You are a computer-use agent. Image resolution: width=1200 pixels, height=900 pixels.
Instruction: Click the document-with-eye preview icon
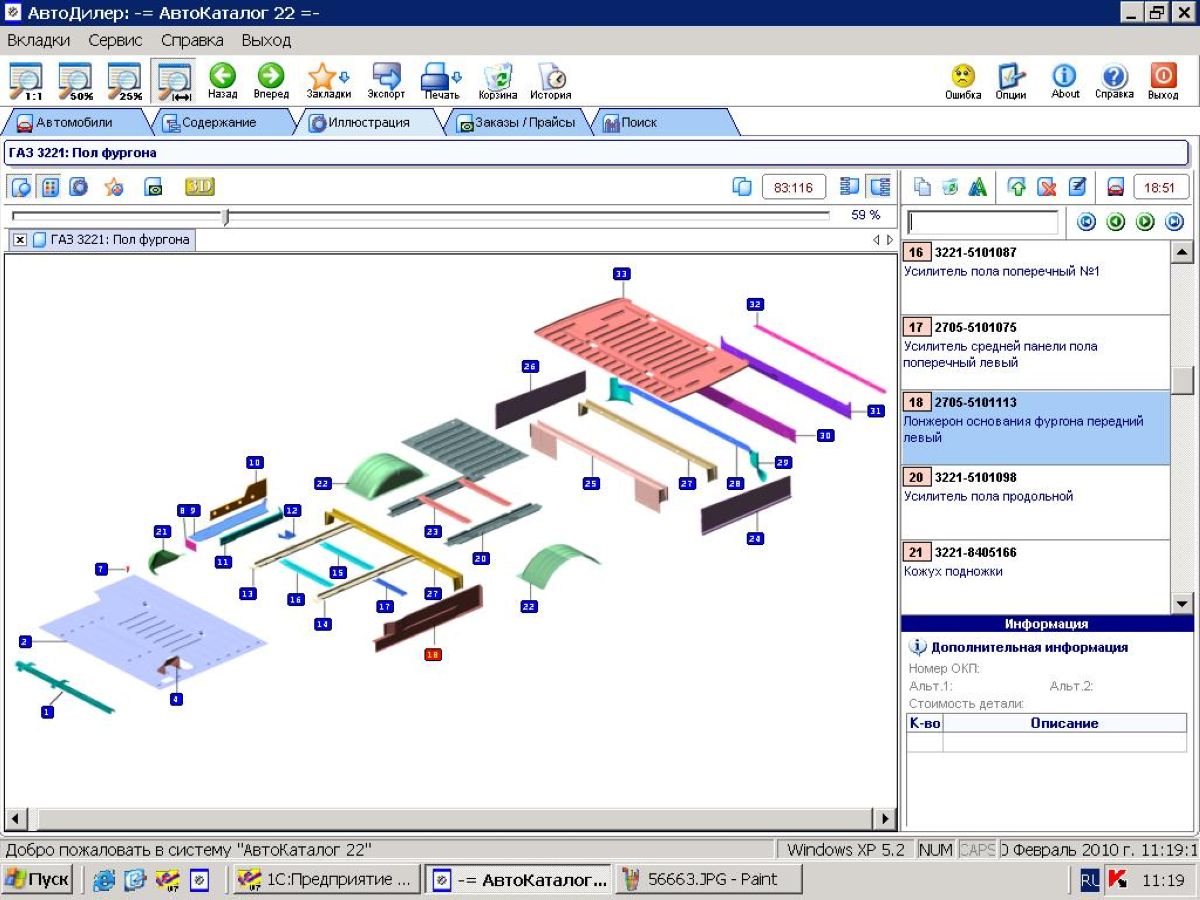point(153,186)
